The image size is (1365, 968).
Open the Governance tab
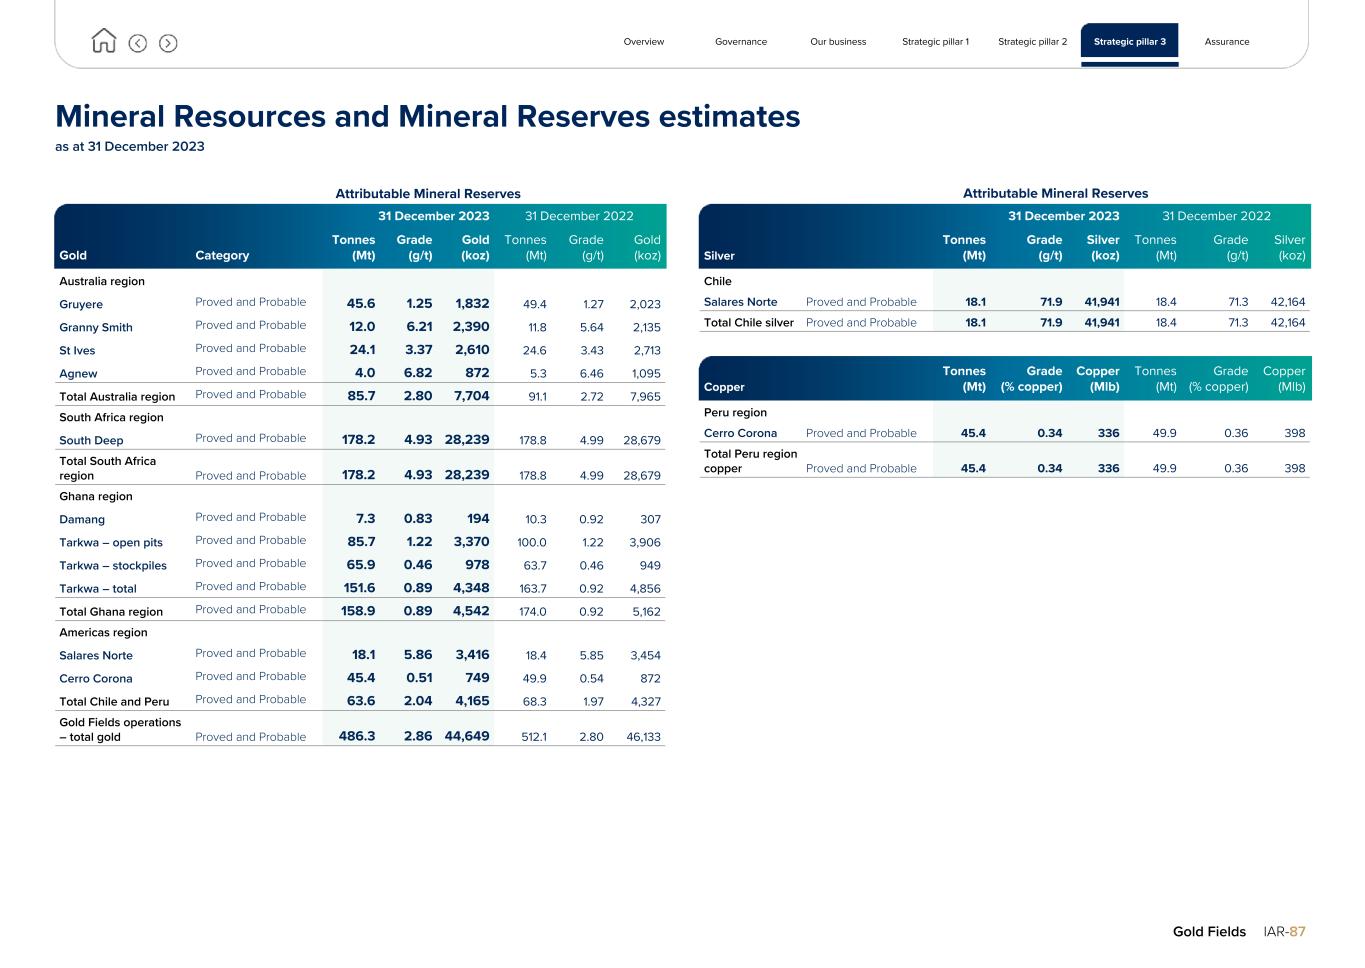(x=740, y=42)
